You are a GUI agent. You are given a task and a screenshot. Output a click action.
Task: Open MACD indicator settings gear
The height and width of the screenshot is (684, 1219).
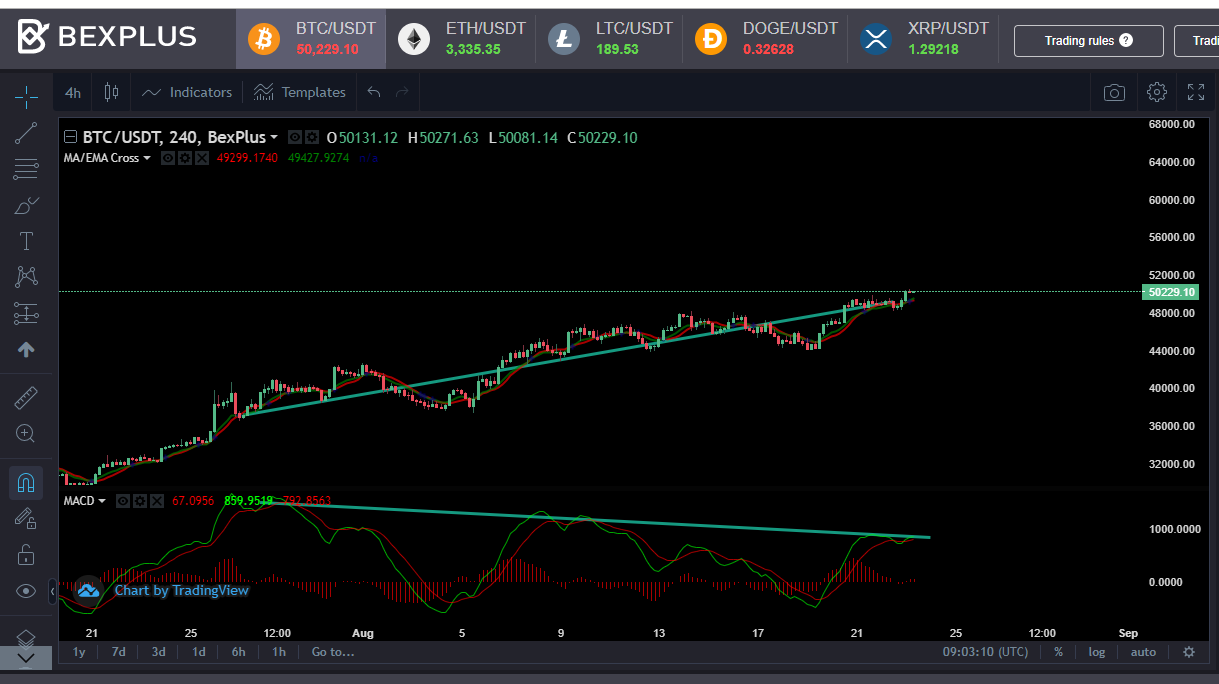pyautogui.click(x=140, y=500)
